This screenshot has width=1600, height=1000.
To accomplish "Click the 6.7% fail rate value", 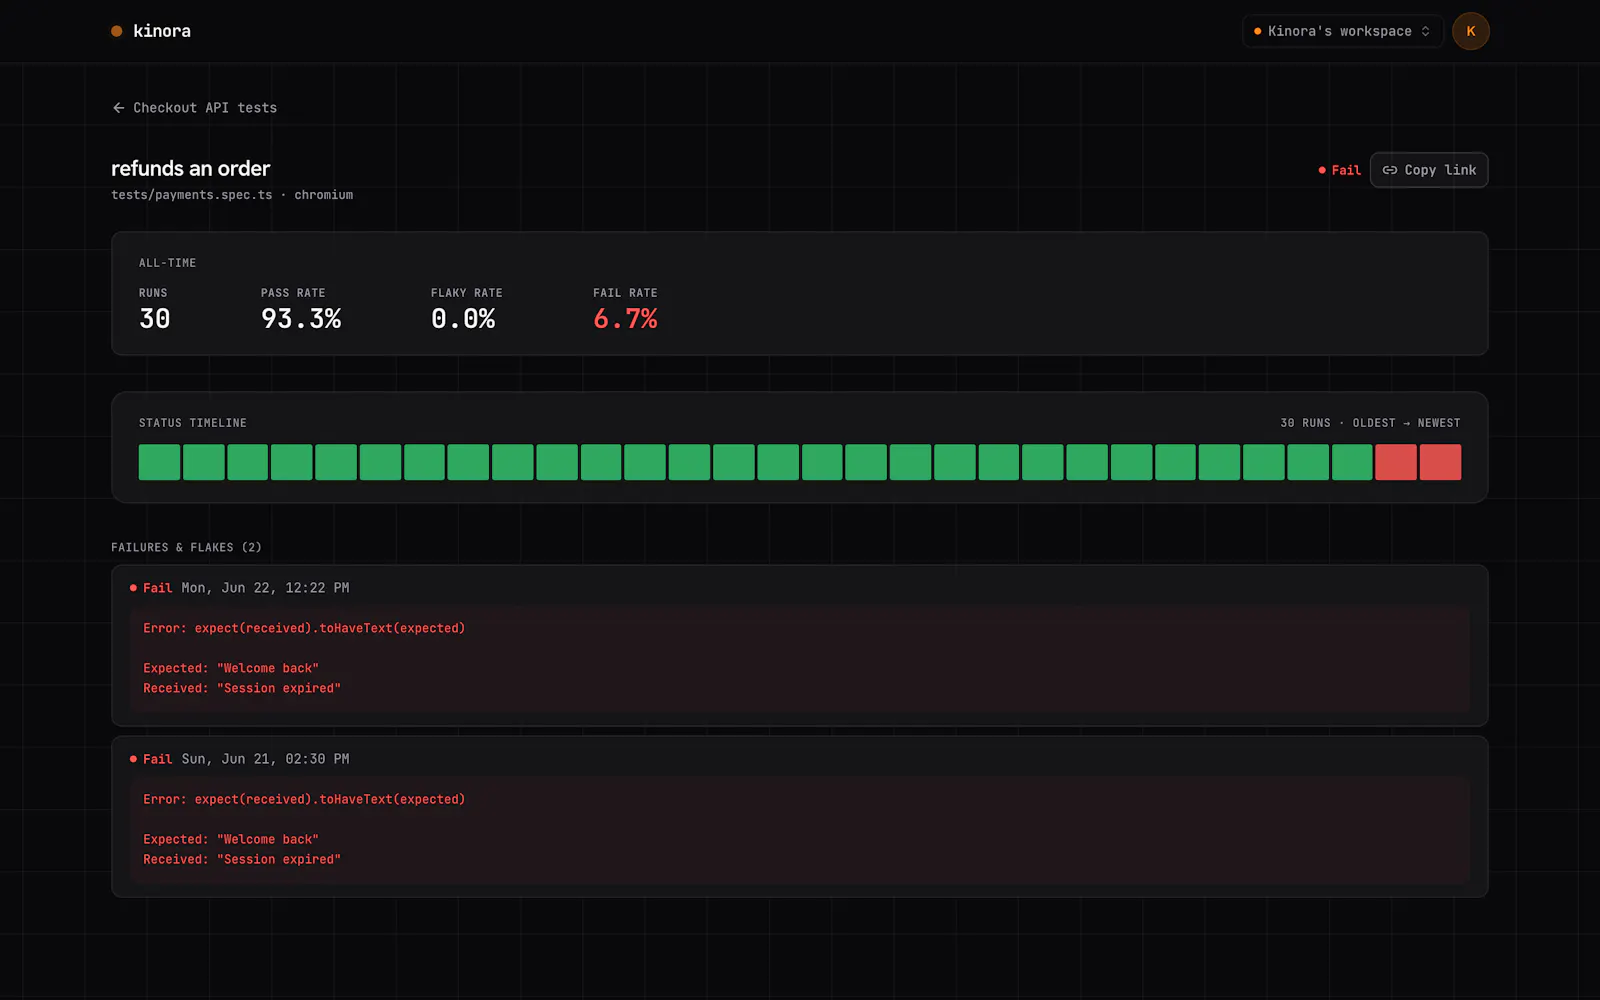I will pyautogui.click(x=625, y=319).
